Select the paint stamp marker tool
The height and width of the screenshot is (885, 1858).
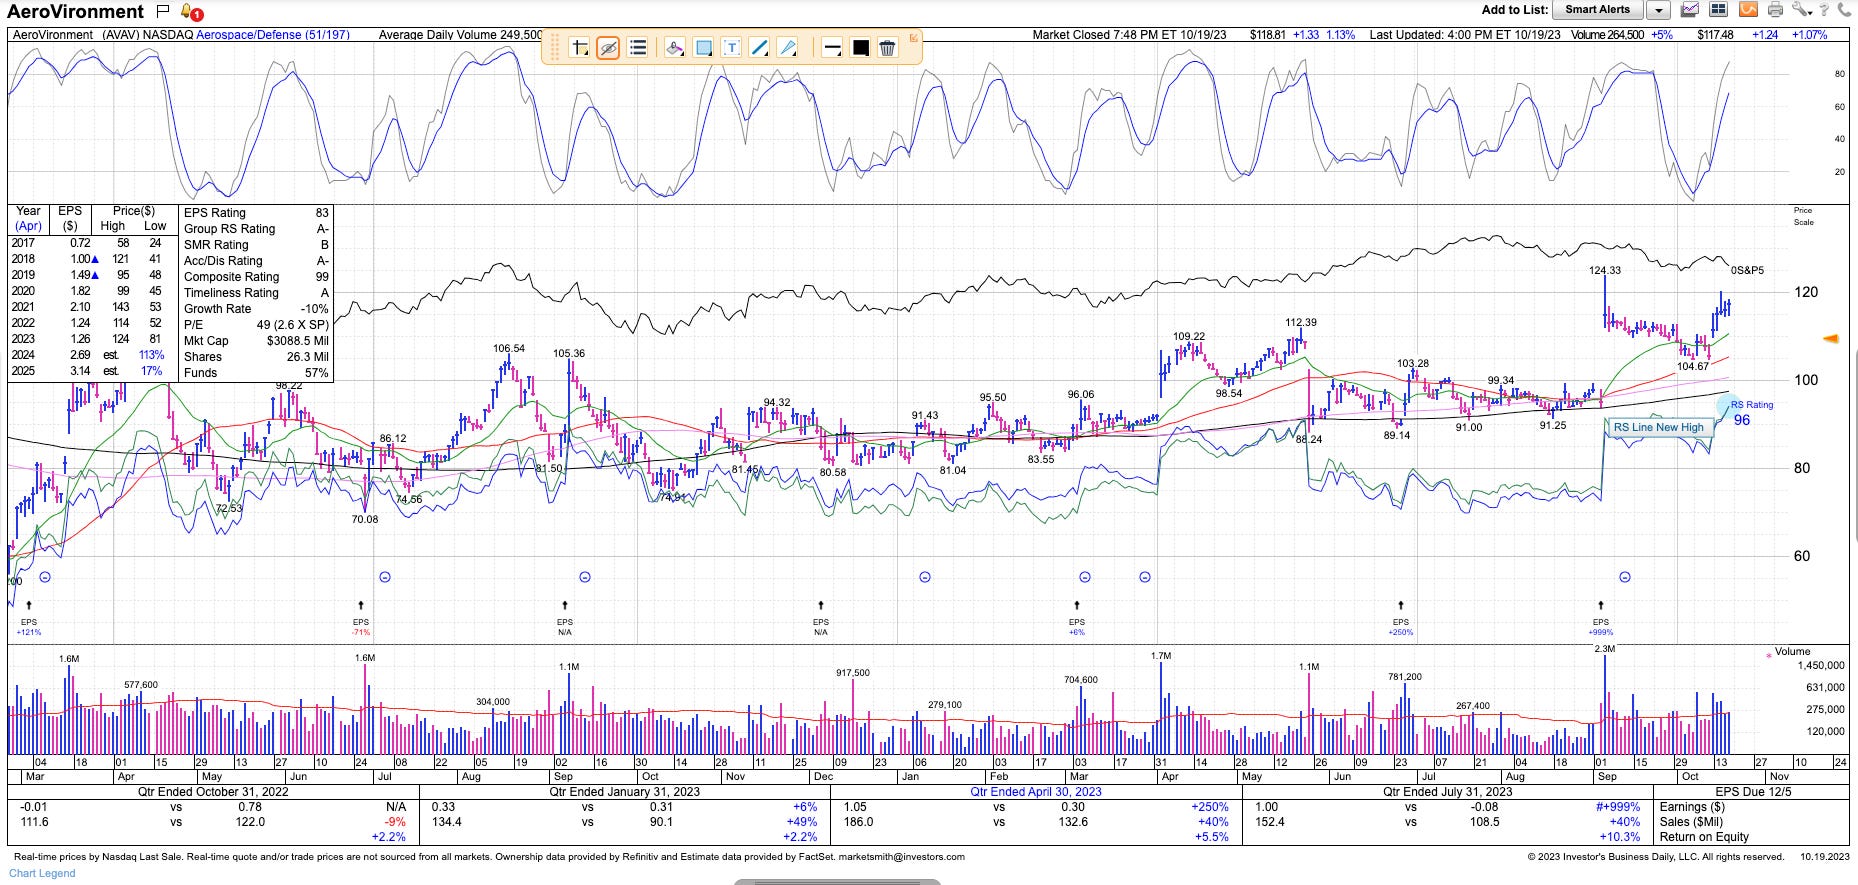[675, 48]
